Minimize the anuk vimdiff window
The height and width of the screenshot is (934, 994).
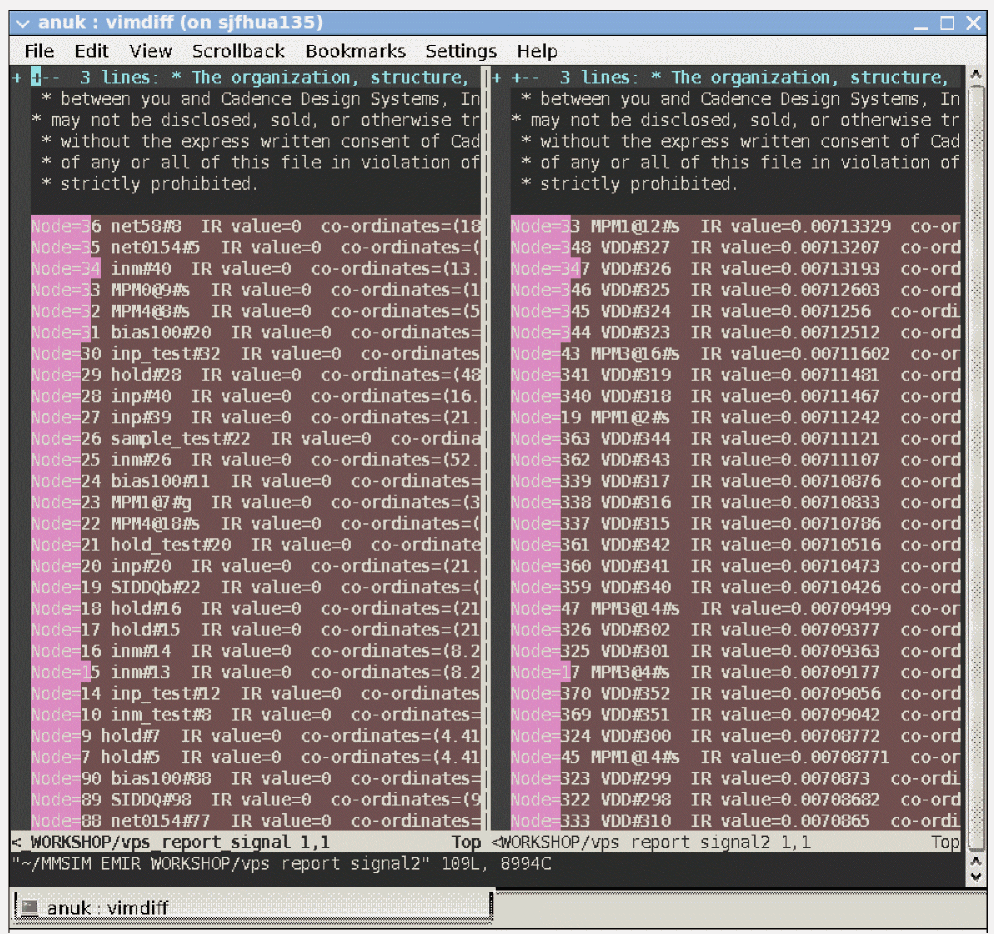coord(921,24)
